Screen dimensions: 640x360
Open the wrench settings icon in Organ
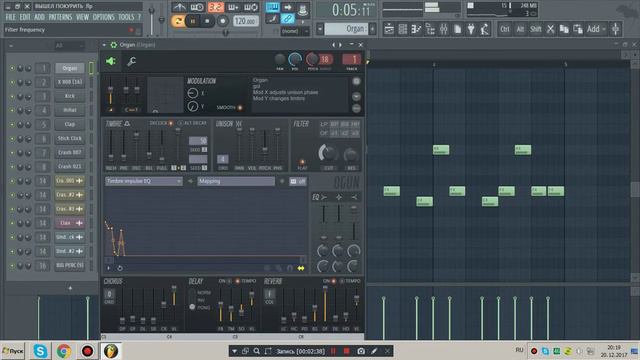pos(131,61)
